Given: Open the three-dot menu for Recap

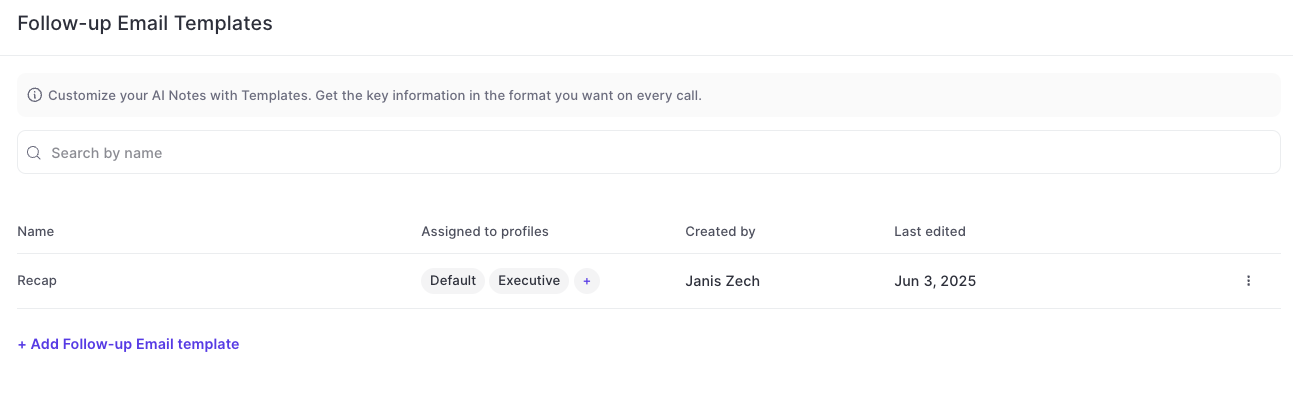Looking at the screenshot, I should pos(1248,281).
